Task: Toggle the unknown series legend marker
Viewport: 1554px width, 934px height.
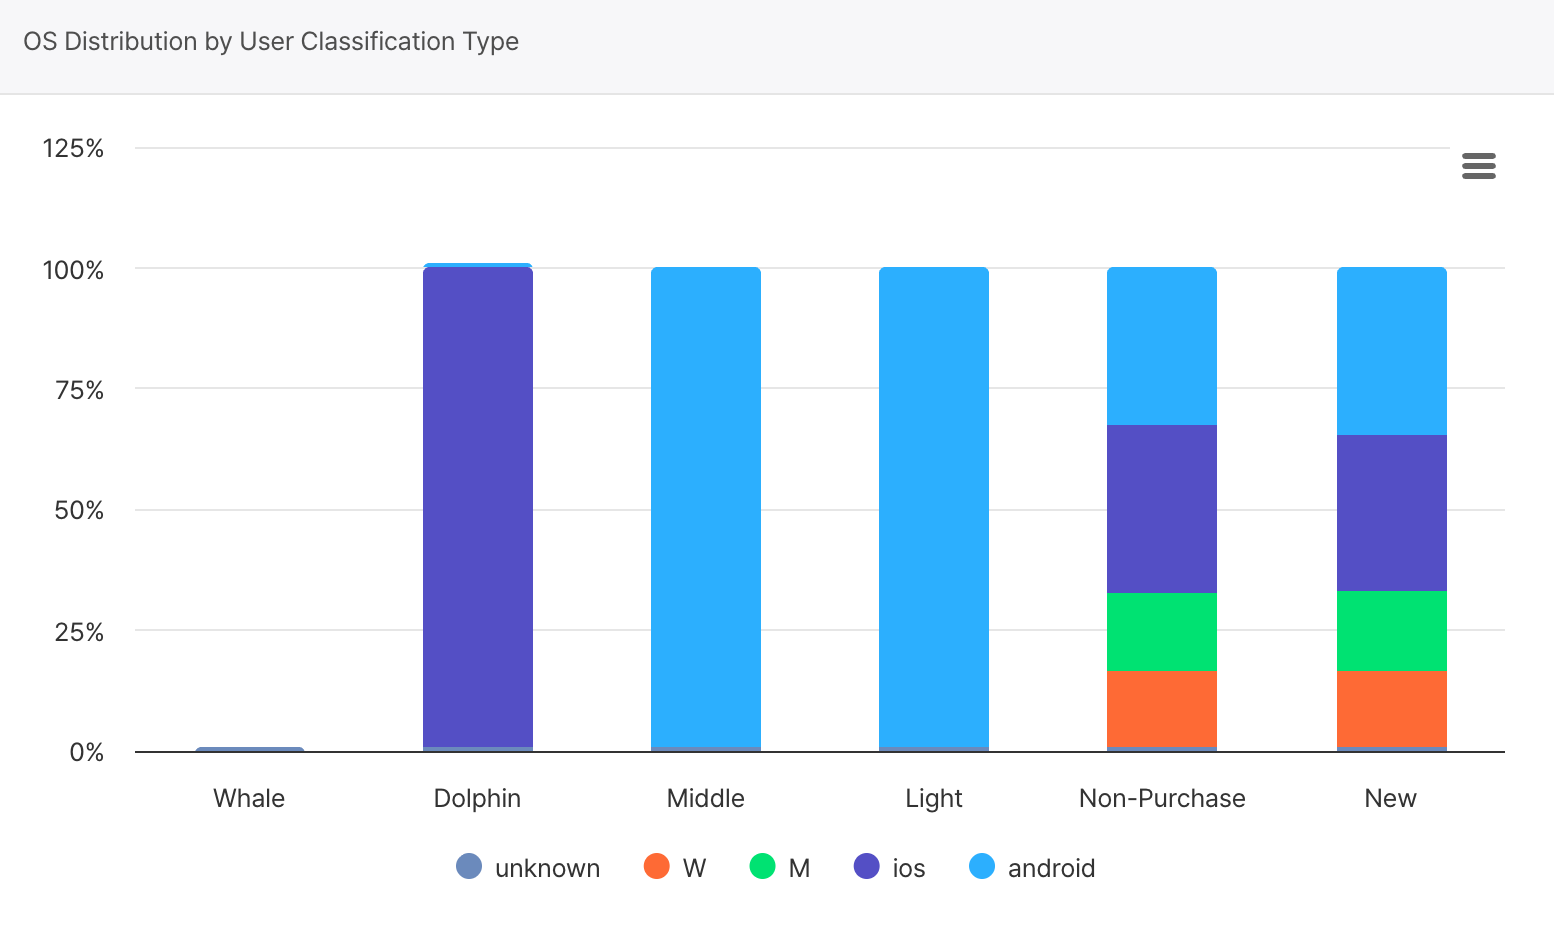Action: [469, 867]
